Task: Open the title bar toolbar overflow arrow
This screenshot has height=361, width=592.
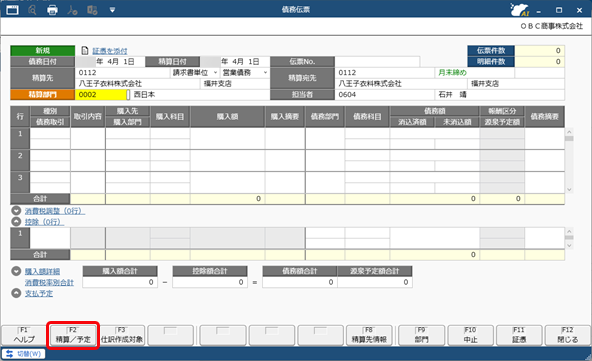Action: 112,10
